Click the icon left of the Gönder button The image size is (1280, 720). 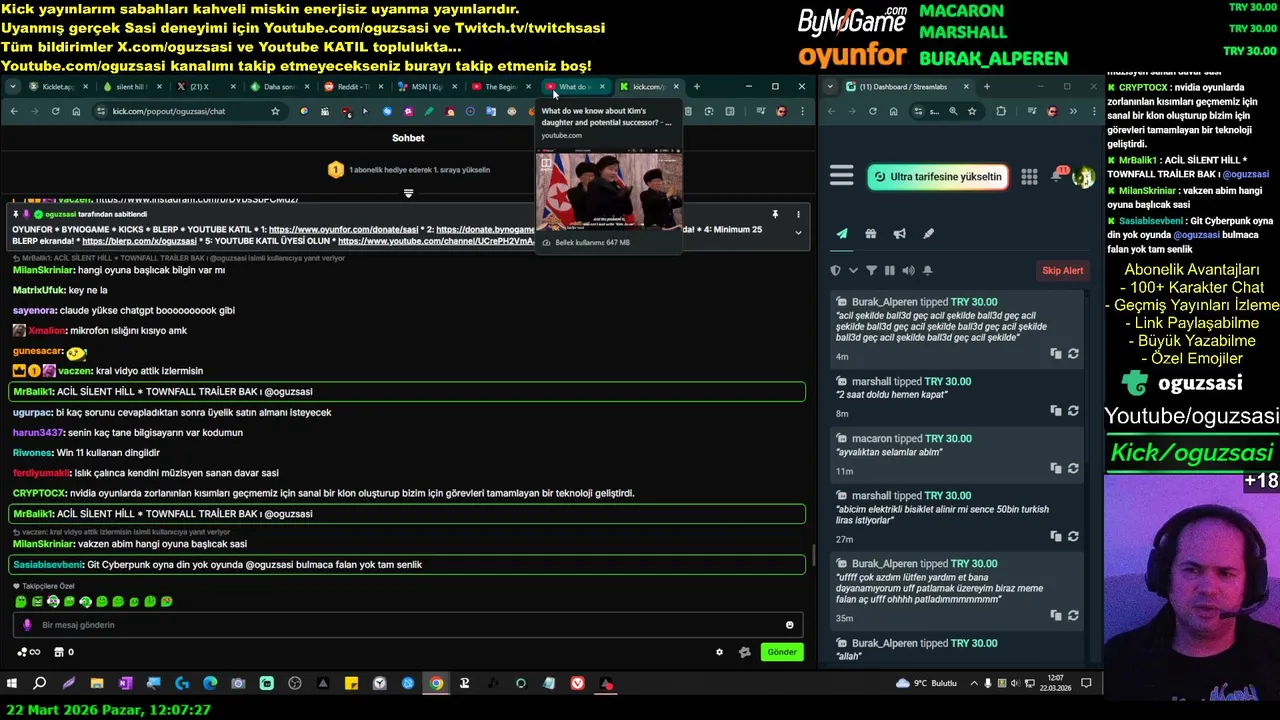(744, 652)
